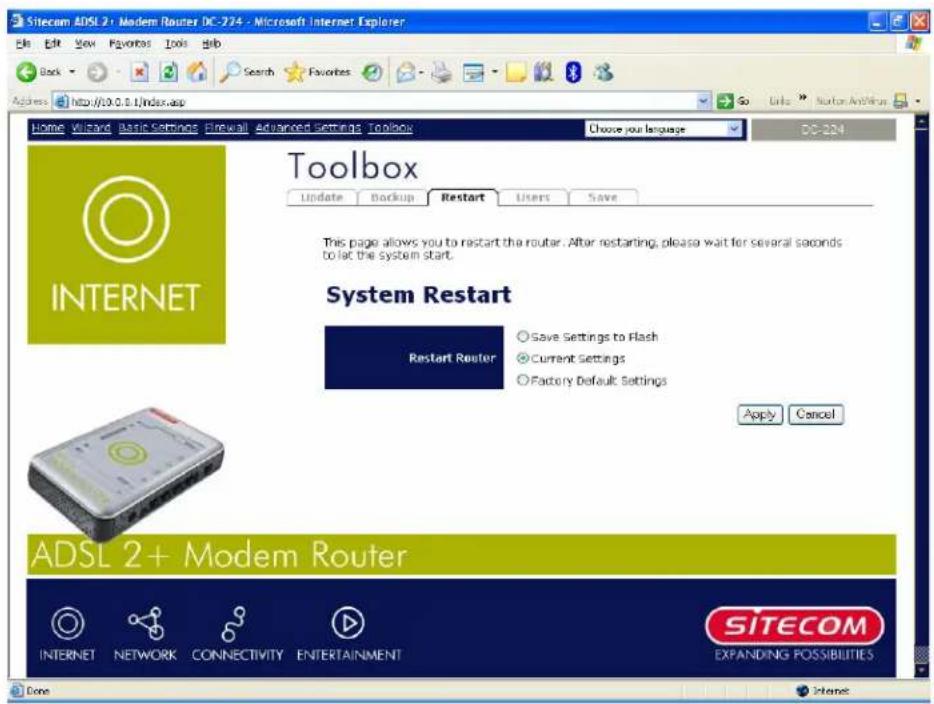This screenshot has width=934, height=704.
Task: Select Save Settings to Flash radio button
Action: coord(522,337)
